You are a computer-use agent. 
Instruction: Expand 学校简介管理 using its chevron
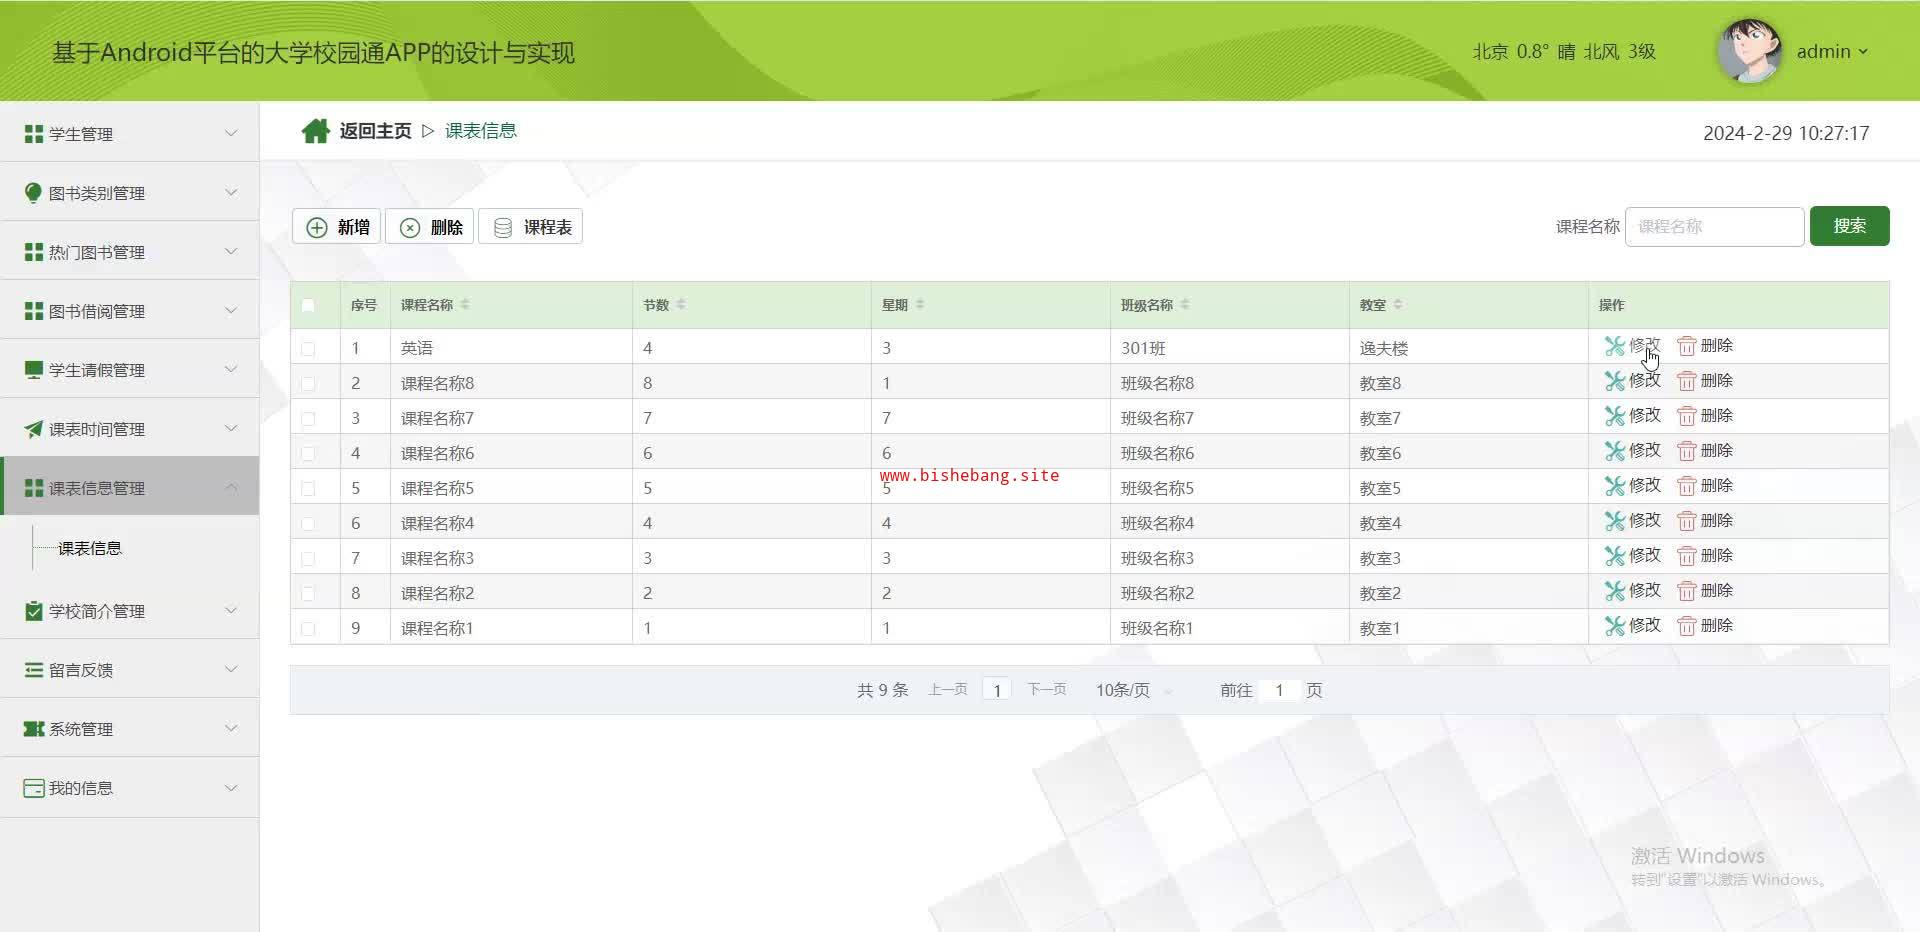click(231, 610)
